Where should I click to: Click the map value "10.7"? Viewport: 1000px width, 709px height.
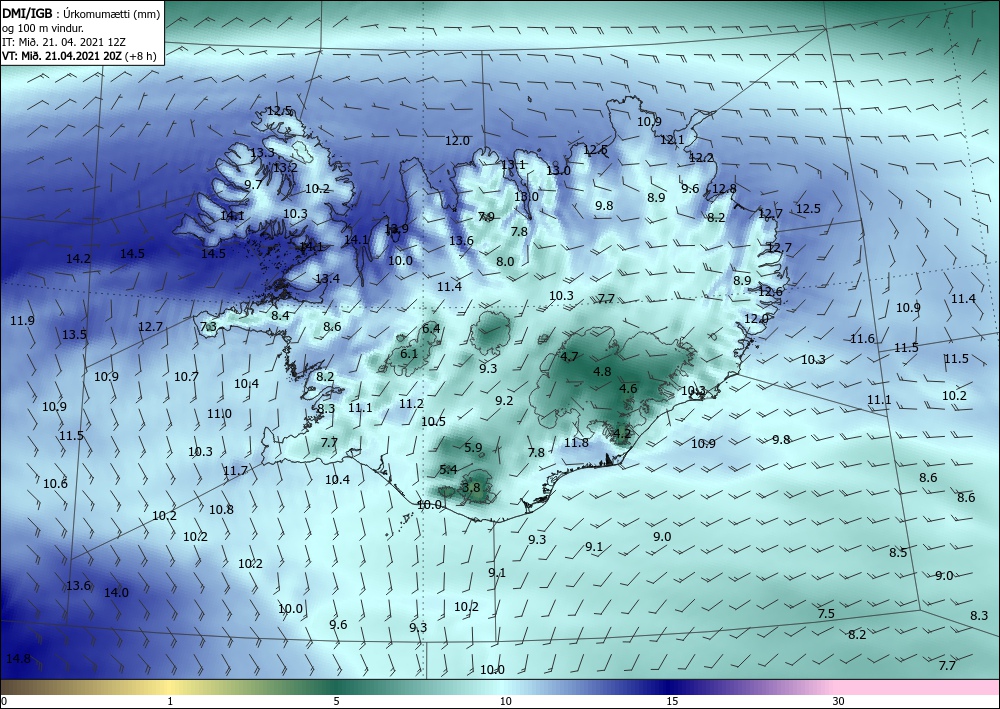(x=186, y=377)
